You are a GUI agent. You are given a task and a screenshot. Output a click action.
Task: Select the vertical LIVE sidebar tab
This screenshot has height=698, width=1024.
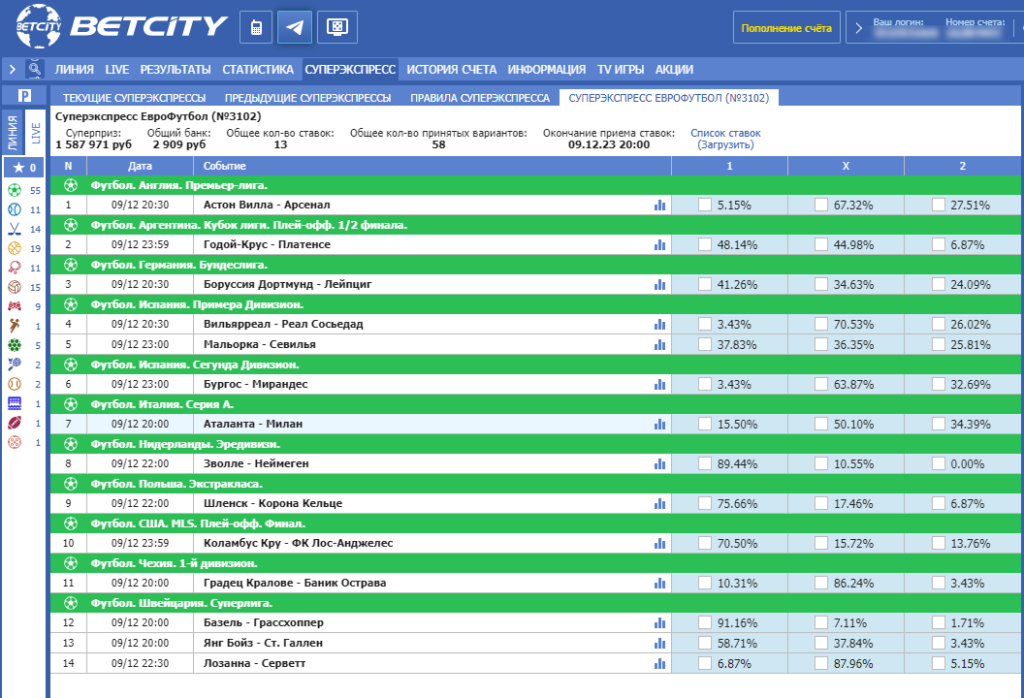[35, 133]
